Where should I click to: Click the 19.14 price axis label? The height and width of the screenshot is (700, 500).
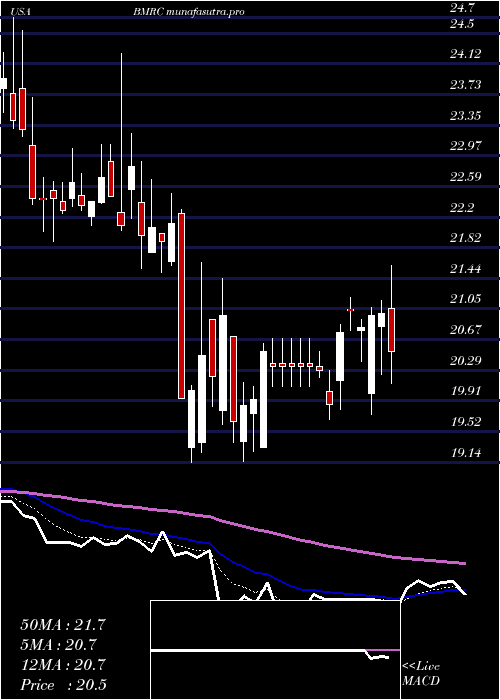point(466,453)
